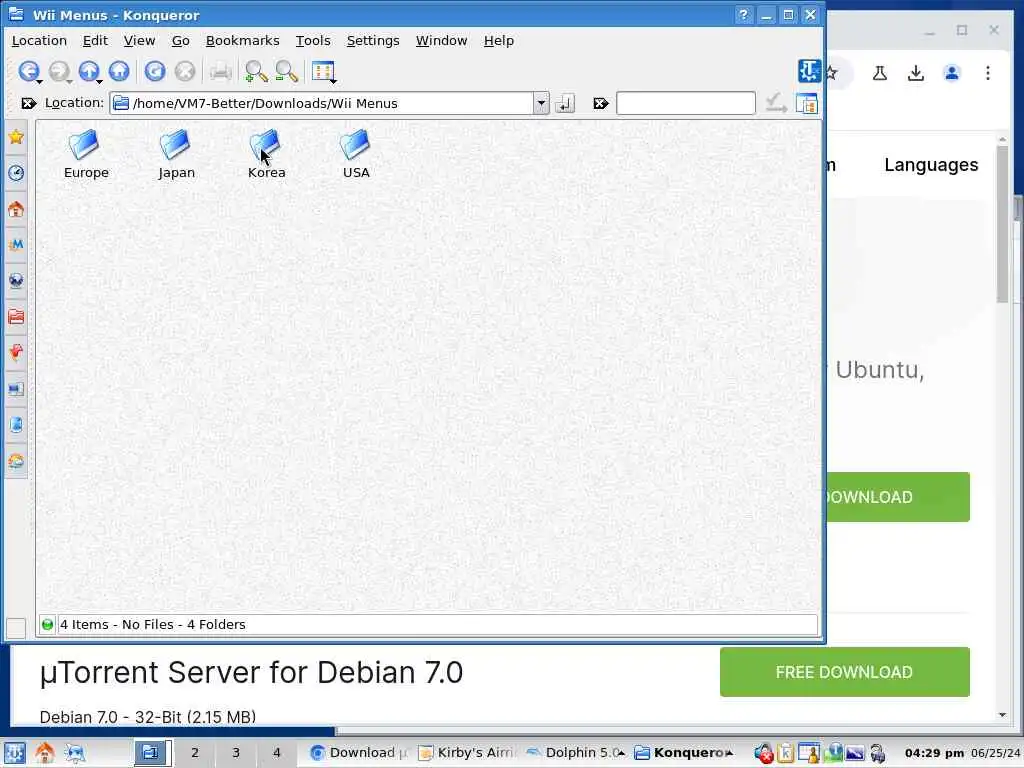Open browser downloads arrow icon
This screenshot has width=1024, height=768.
coord(916,73)
